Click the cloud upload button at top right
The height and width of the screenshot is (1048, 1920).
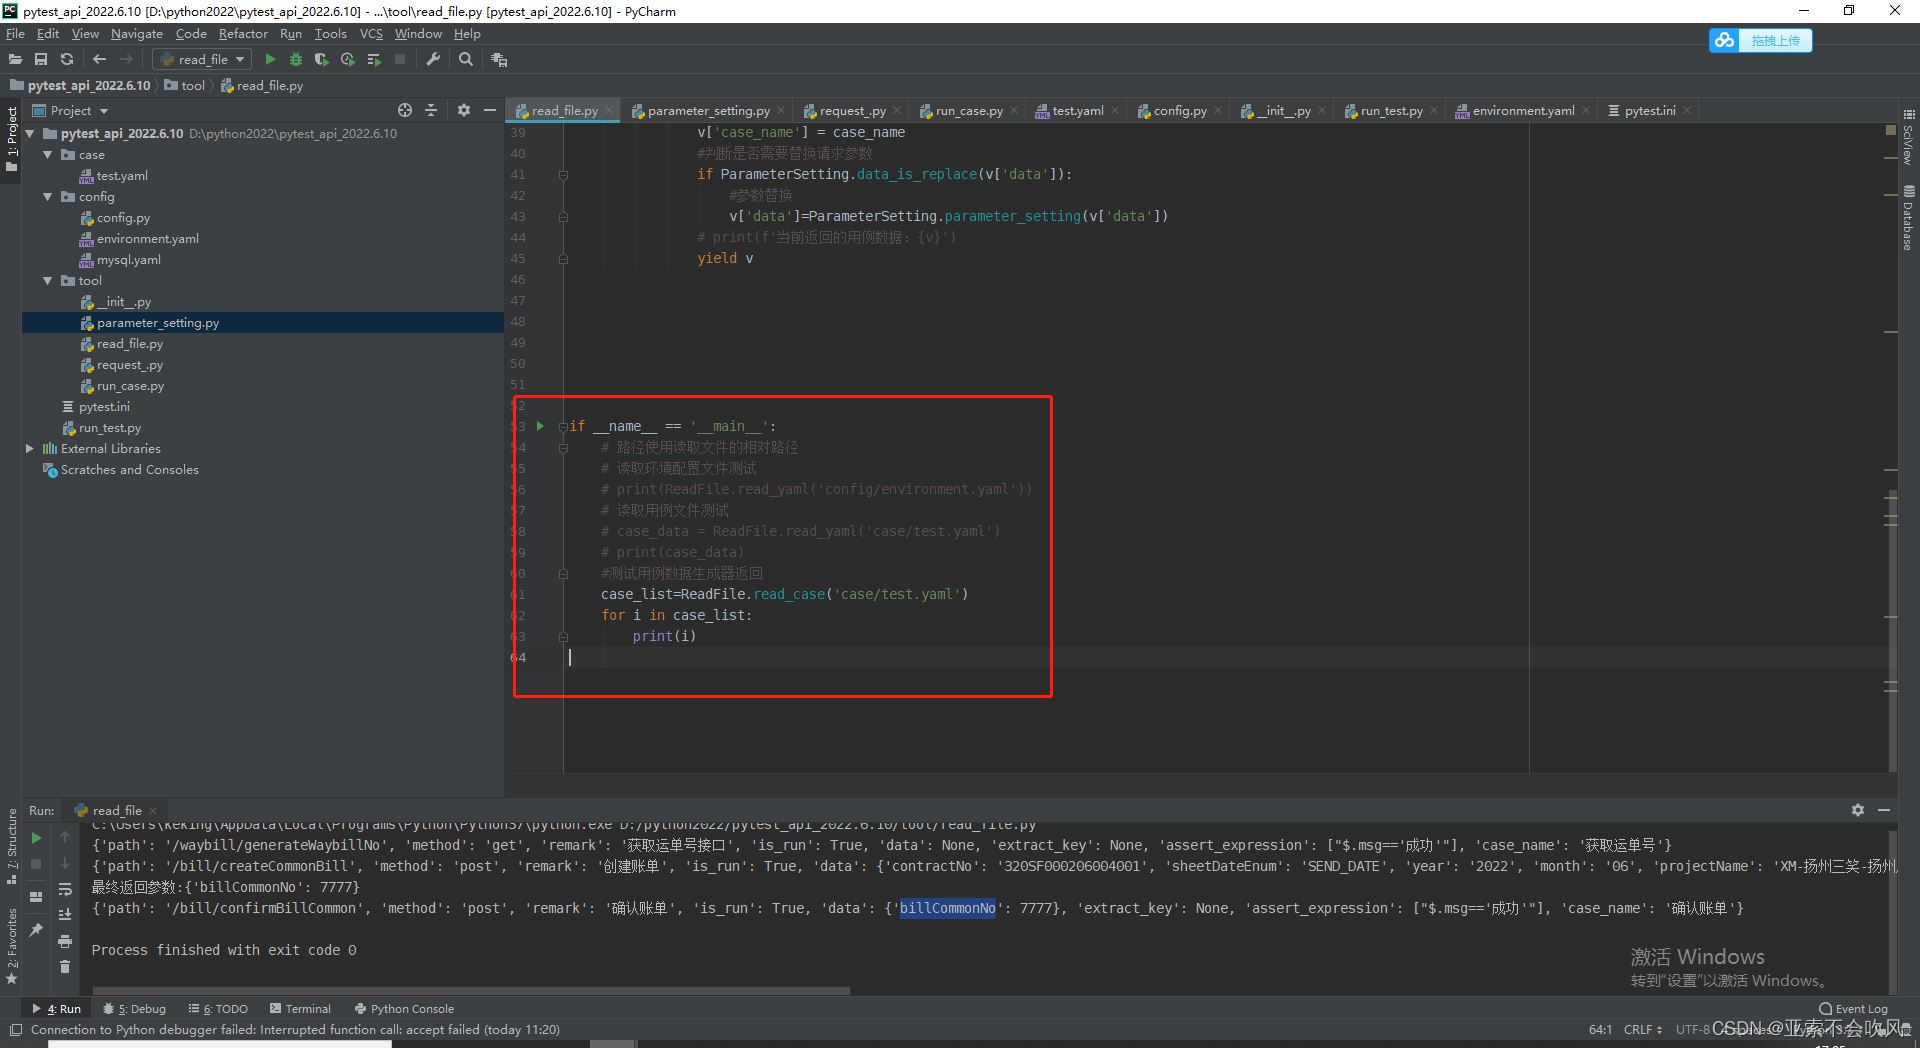click(1761, 40)
